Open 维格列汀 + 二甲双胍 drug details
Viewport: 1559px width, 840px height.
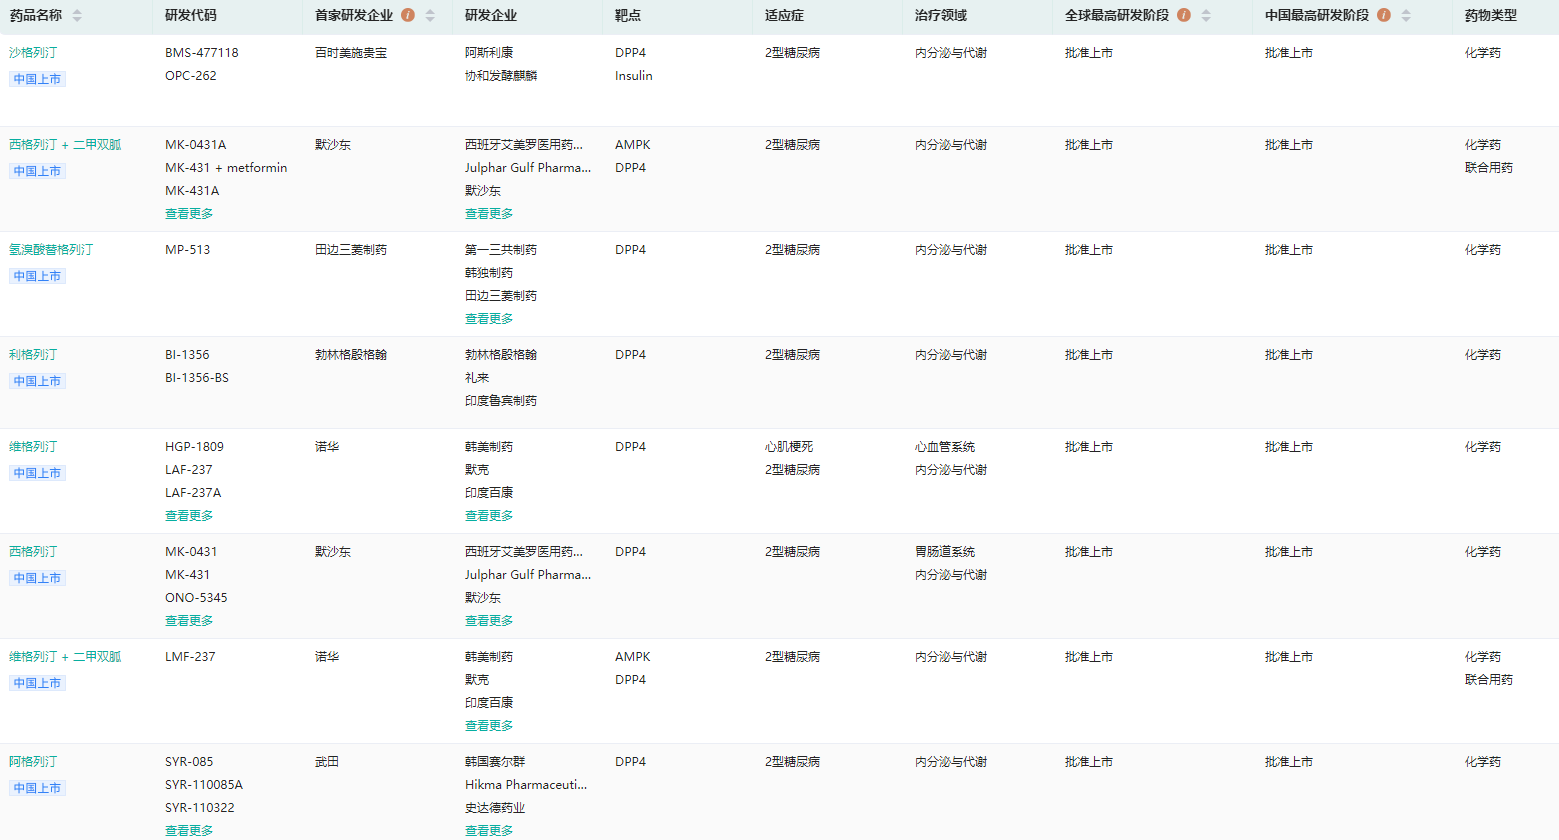65,657
